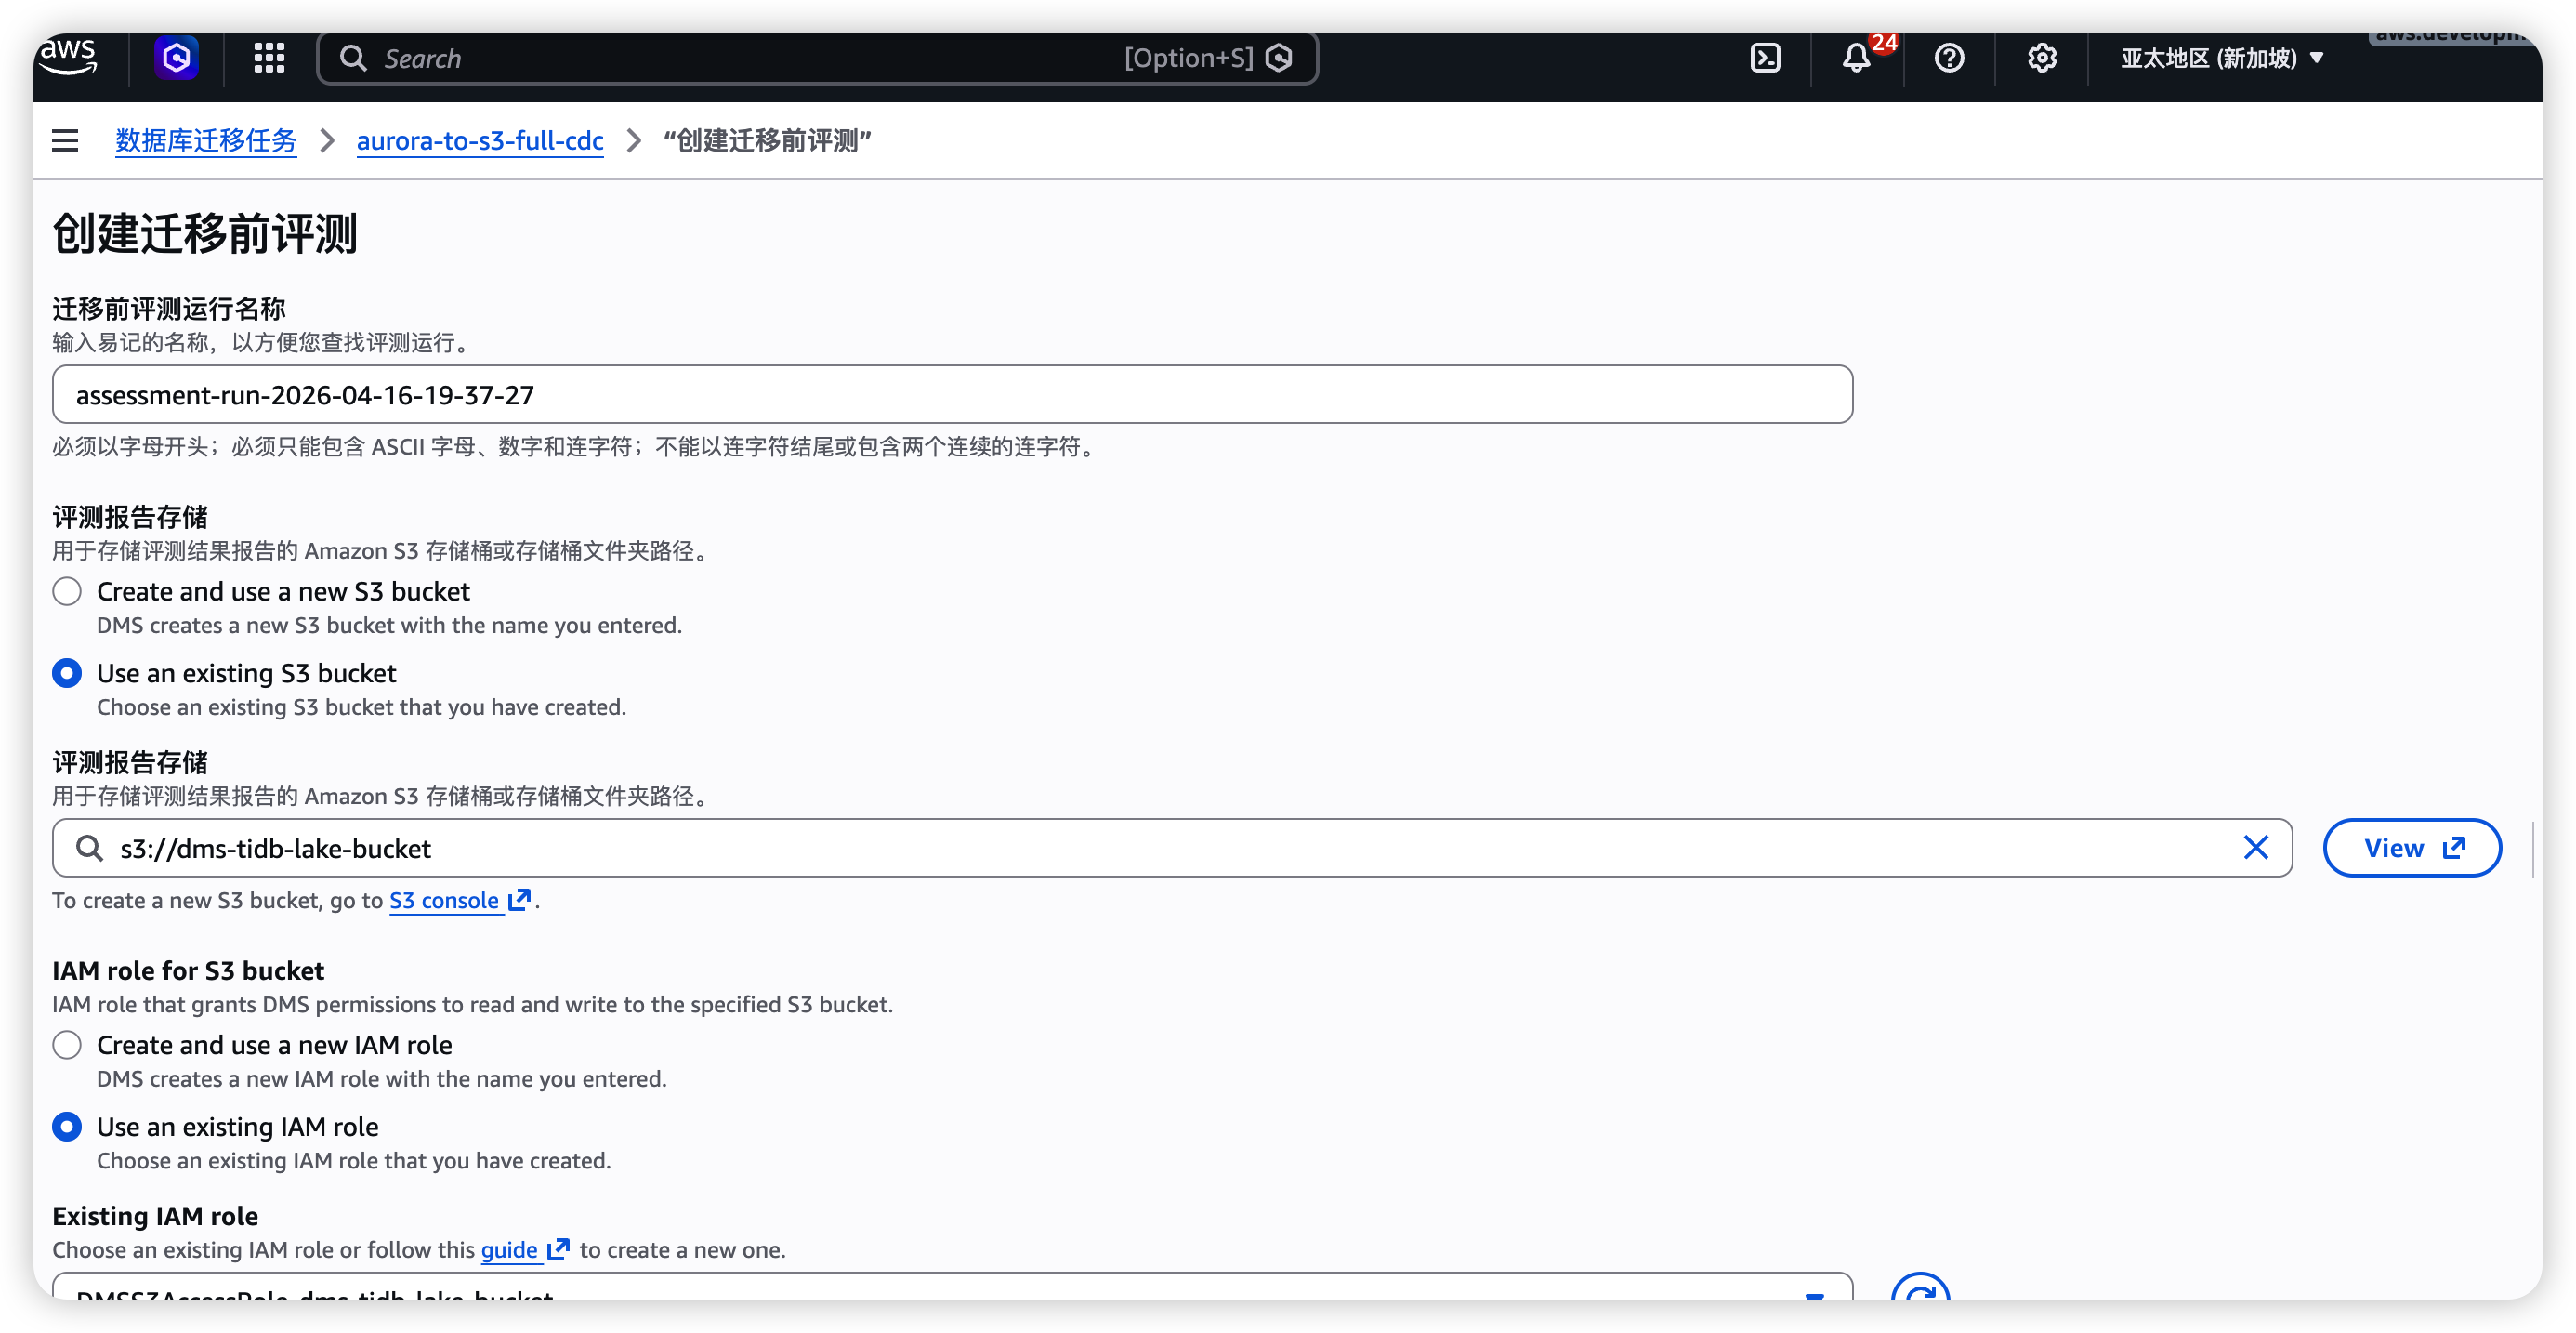Launch the CloudShell terminal icon
The image size is (2576, 1333).
tap(1765, 57)
